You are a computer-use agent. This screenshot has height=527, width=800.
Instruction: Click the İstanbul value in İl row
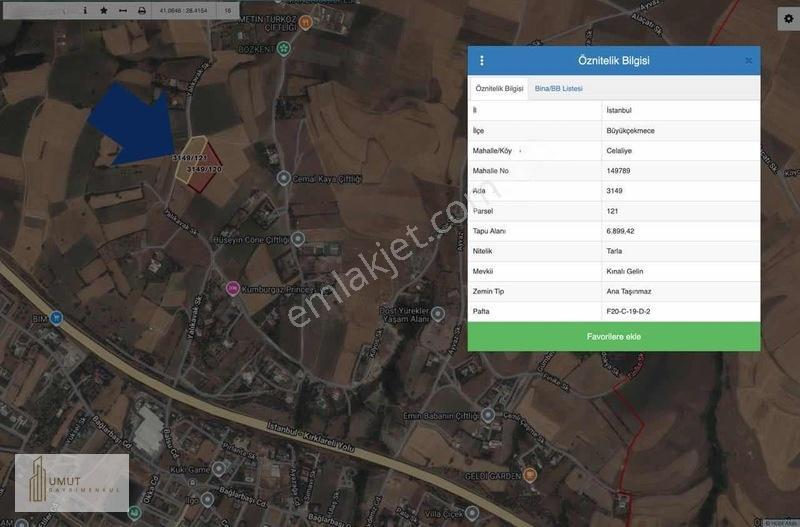(619, 110)
